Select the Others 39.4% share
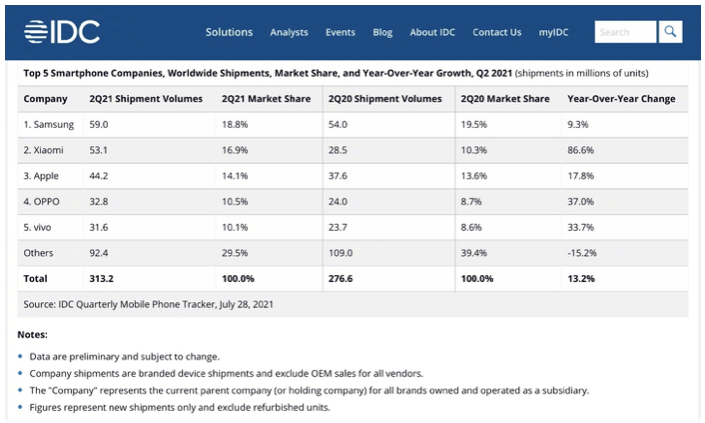 coord(473,253)
